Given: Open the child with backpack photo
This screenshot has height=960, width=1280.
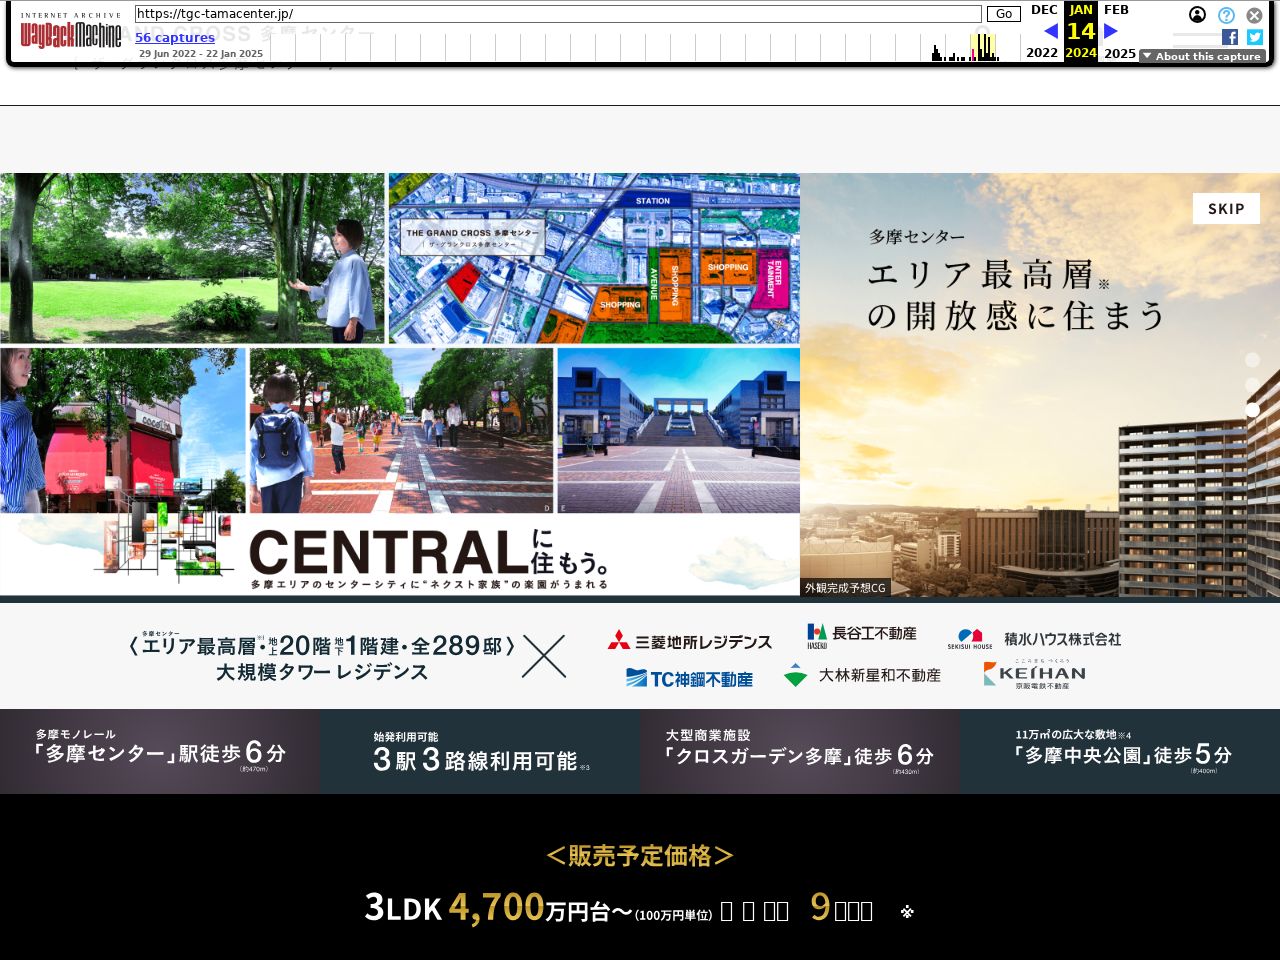Looking at the screenshot, I should point(401,430).
